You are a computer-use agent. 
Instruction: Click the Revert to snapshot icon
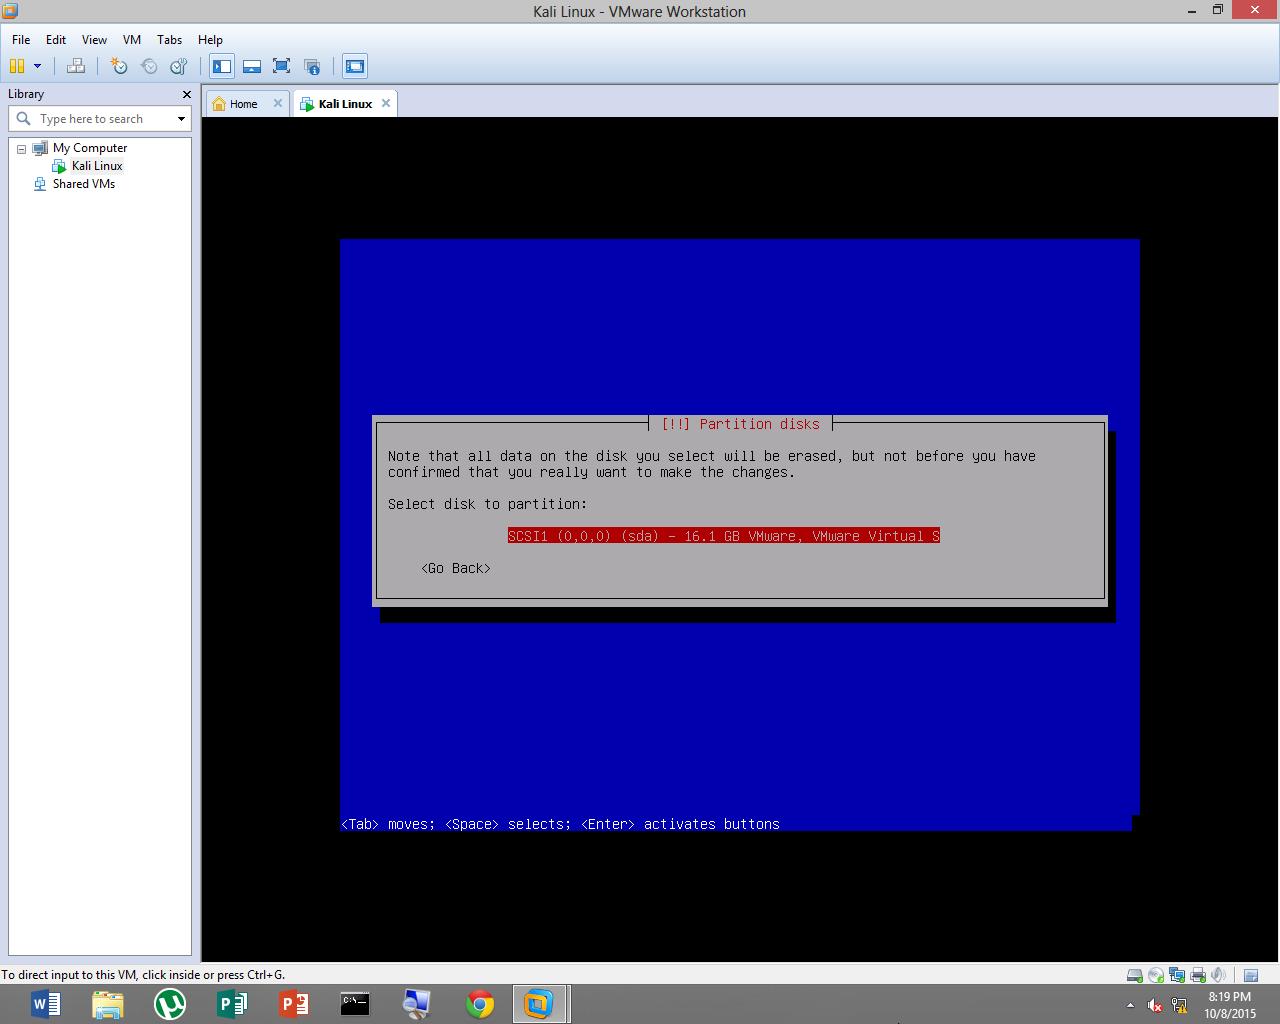click(149, 66)
